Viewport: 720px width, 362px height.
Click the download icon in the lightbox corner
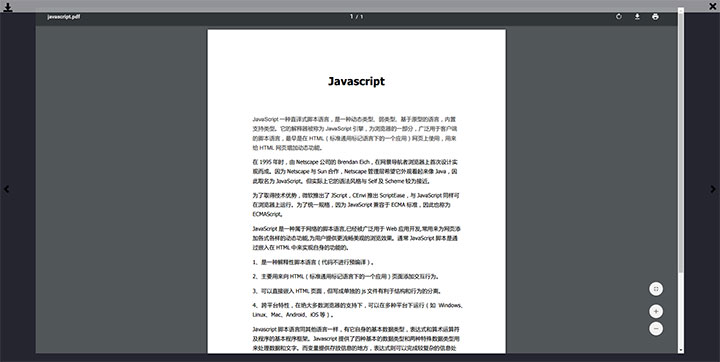(x=8, y=7)
